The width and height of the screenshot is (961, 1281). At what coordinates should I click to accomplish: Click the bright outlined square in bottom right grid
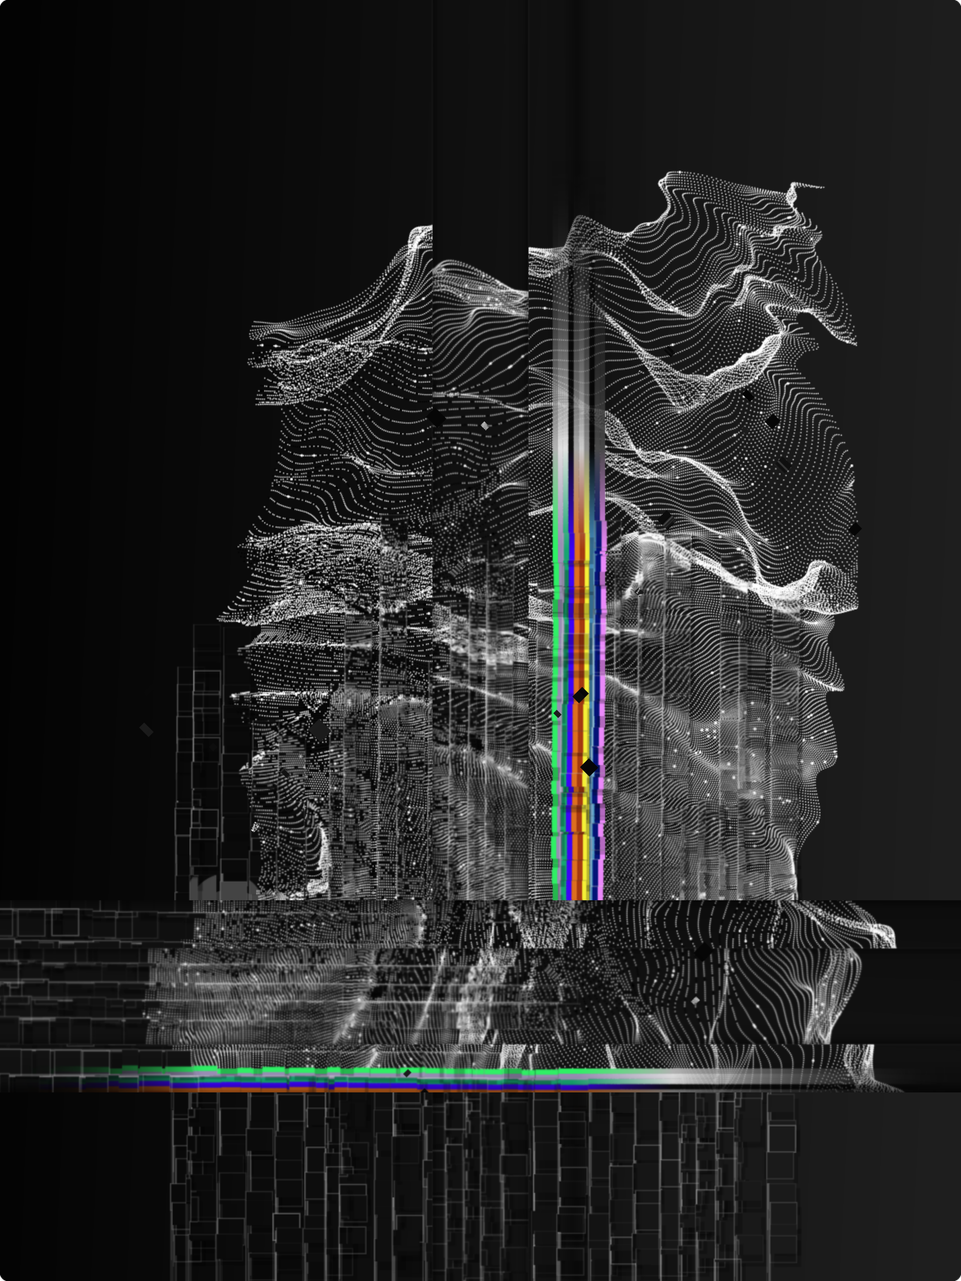tap(782, 1136)
